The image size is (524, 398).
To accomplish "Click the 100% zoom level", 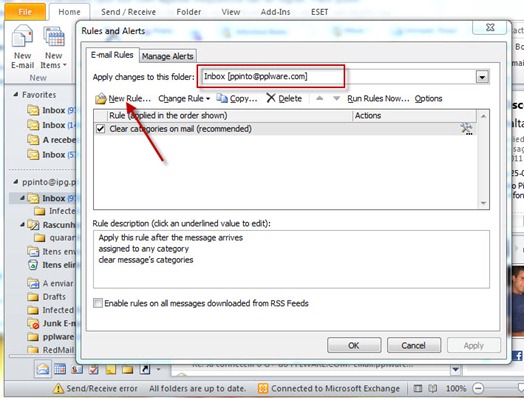I will (456, 388).
